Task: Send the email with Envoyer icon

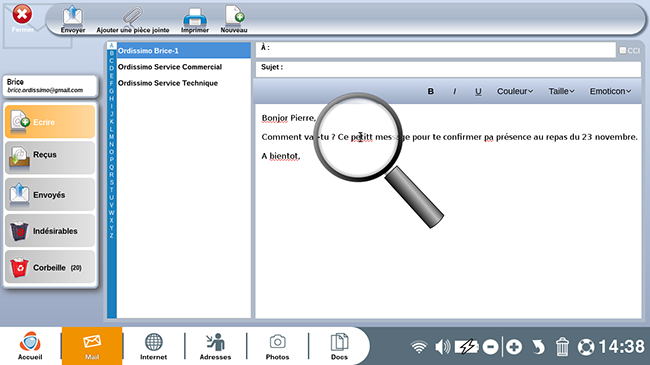Action: (73, 19)
